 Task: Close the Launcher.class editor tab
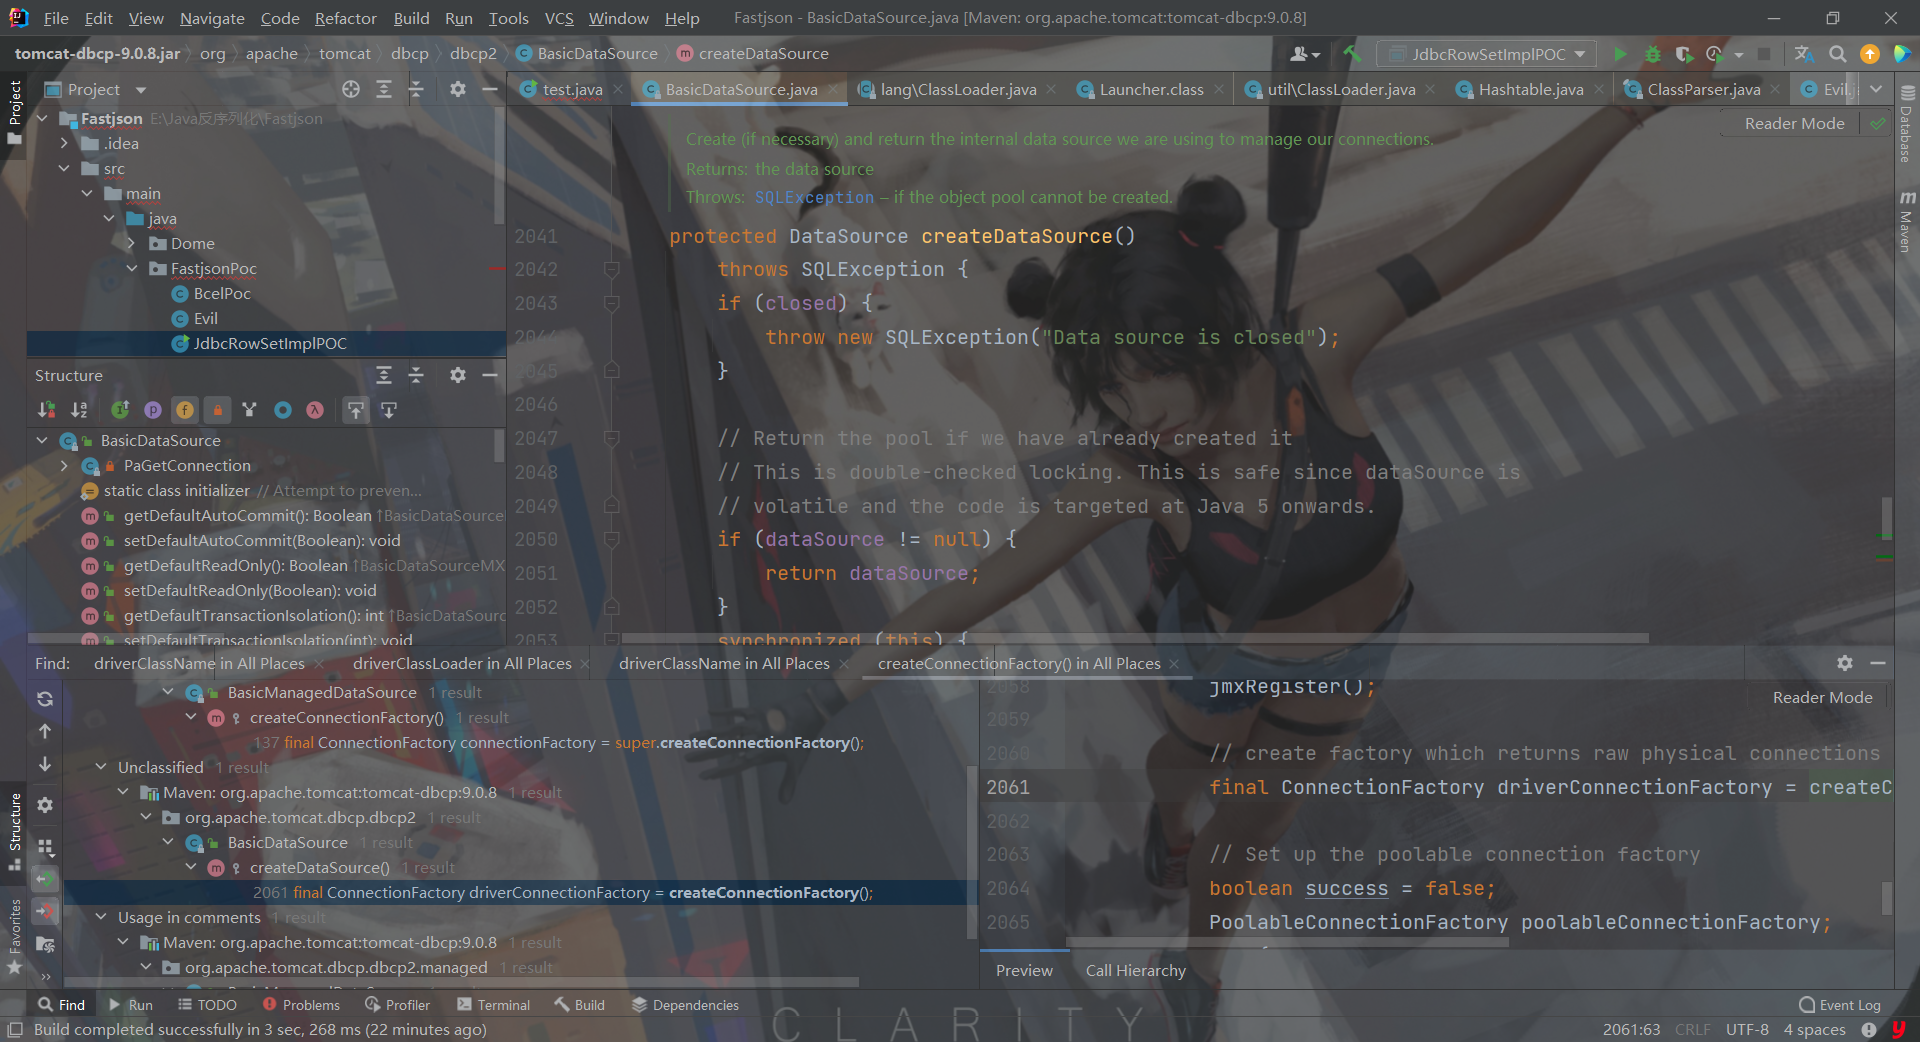(x=1218, y=89)
